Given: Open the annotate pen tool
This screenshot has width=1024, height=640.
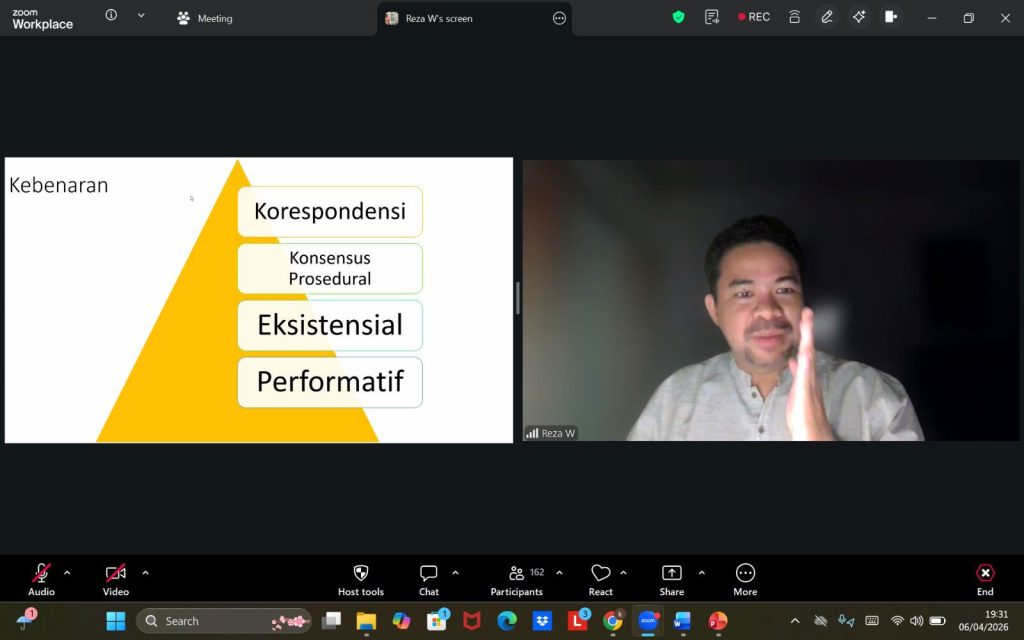Looking at the screenshot, I should point(827,17).
